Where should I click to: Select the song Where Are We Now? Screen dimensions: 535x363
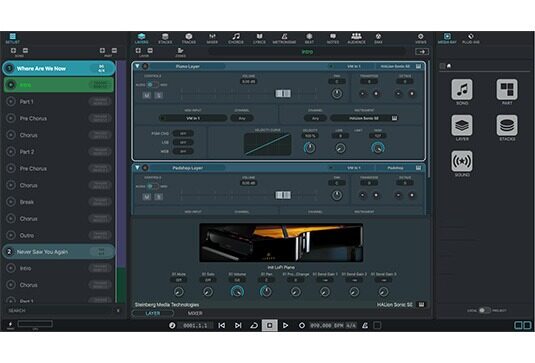[59, 69]
